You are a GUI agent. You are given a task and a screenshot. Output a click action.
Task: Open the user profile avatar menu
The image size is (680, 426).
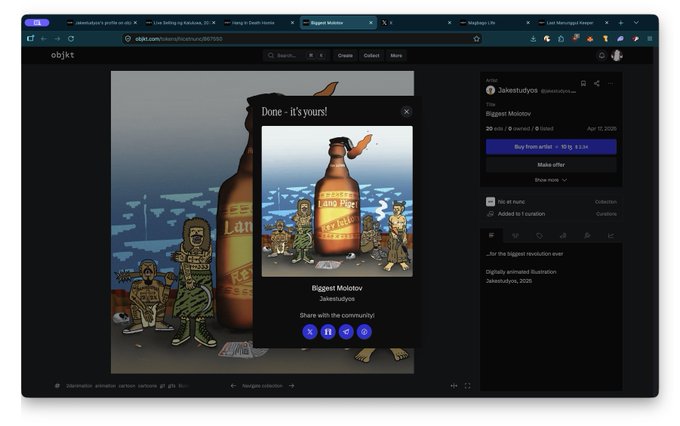[x=617, y=56]
